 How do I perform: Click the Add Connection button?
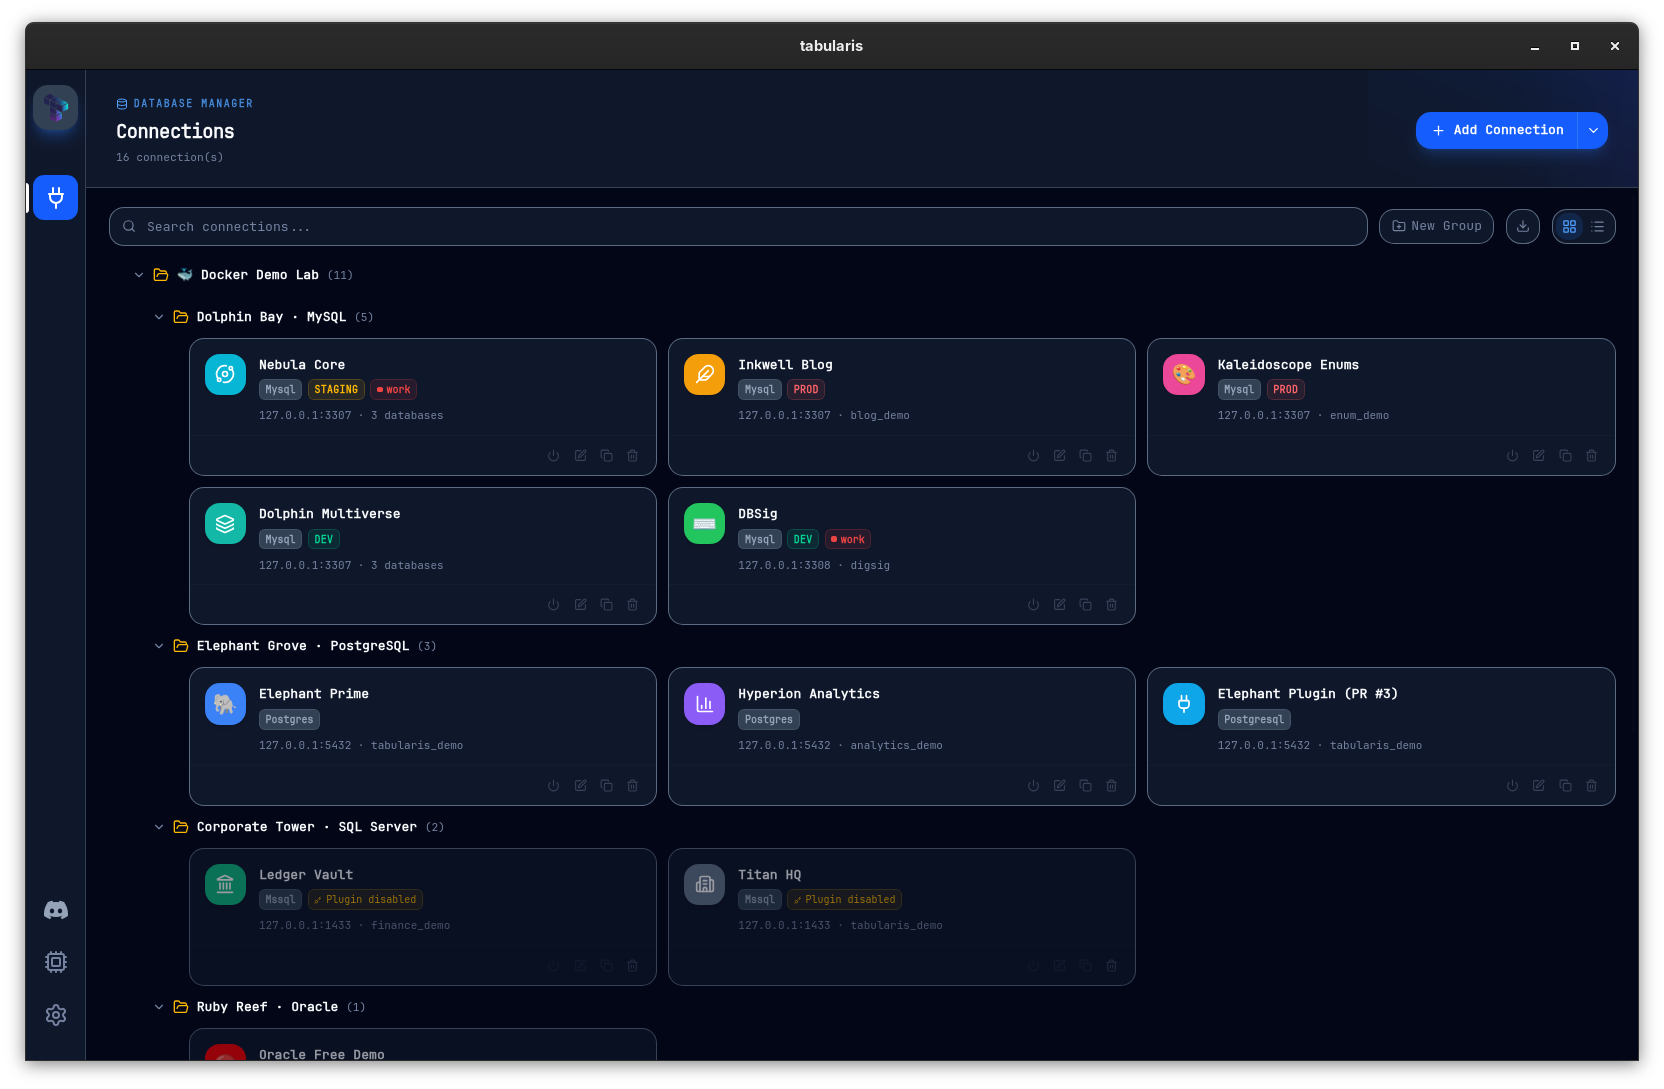click(1497, 130)
